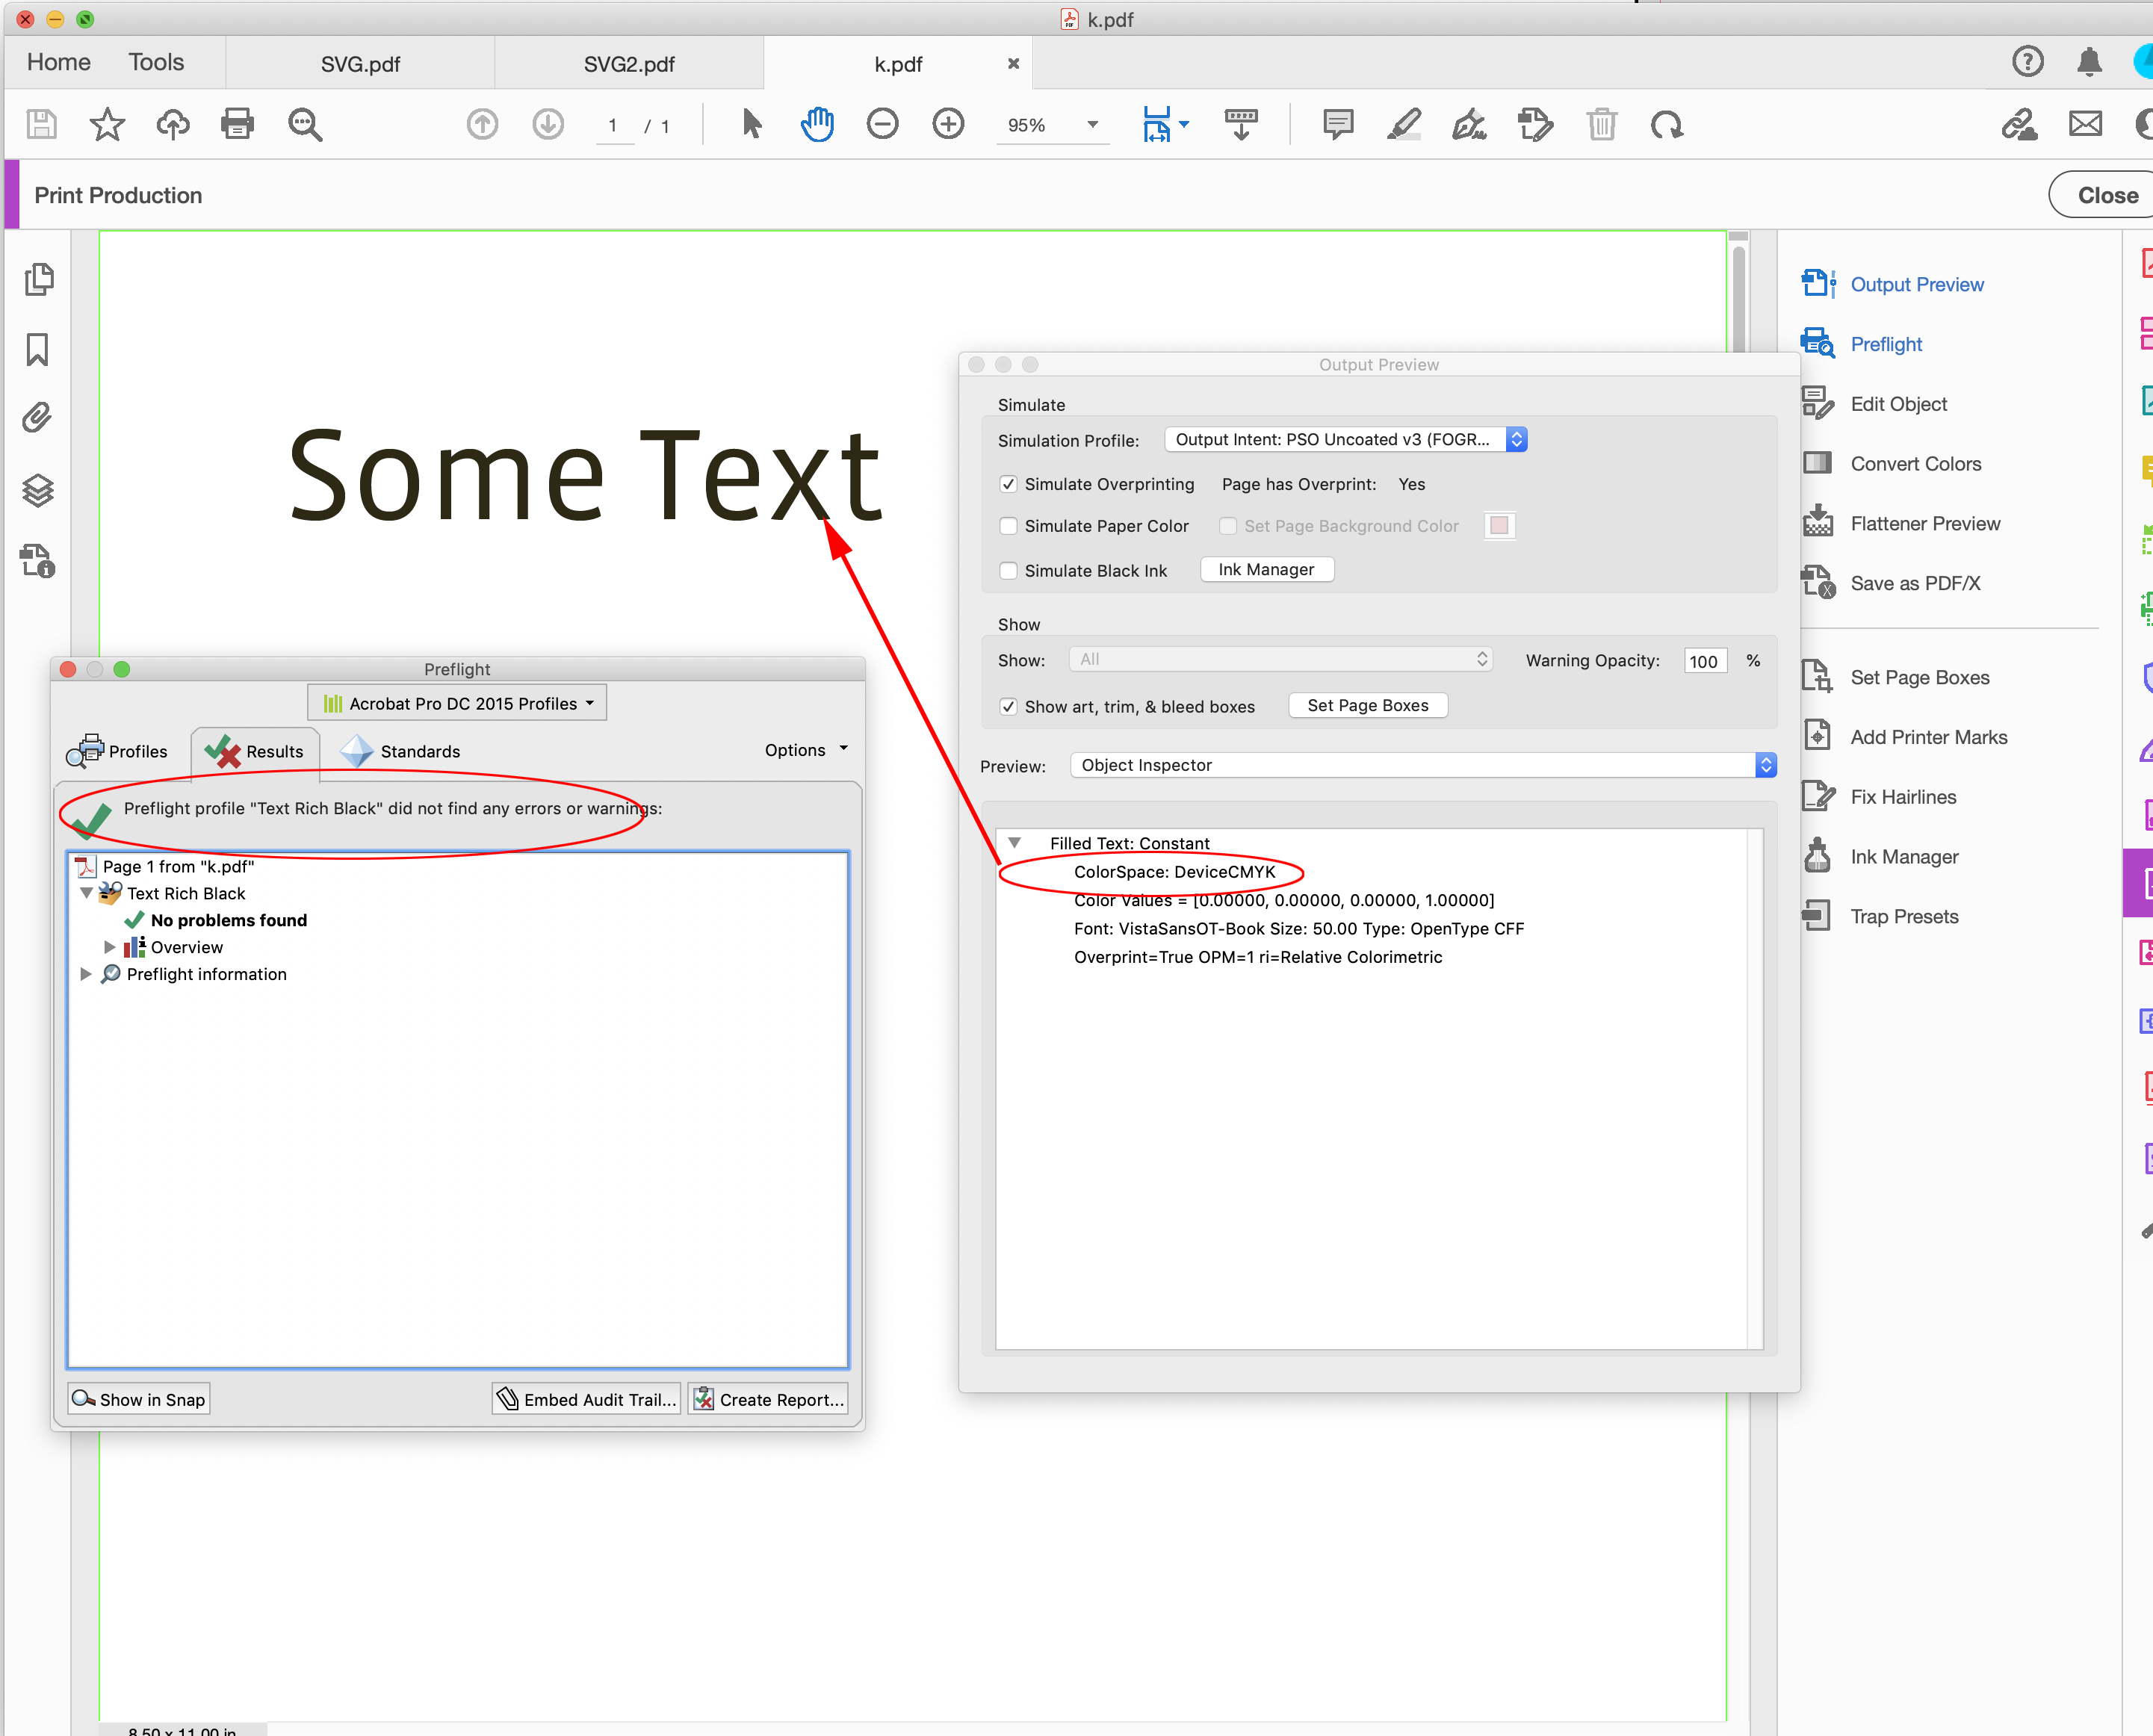The image size is (2153, 1736).
Task: Select the highlighter tool
Action: coord(1403,124)
